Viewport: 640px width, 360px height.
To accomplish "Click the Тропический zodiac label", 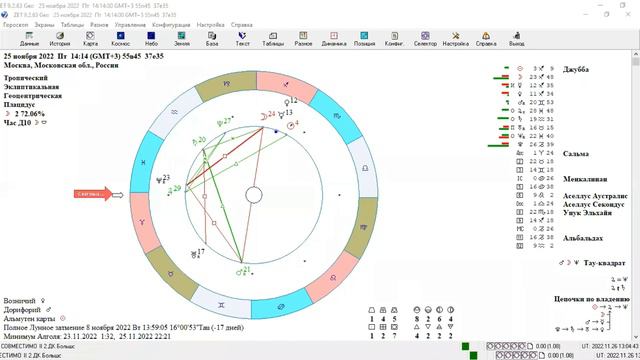I will click(26, 78).
